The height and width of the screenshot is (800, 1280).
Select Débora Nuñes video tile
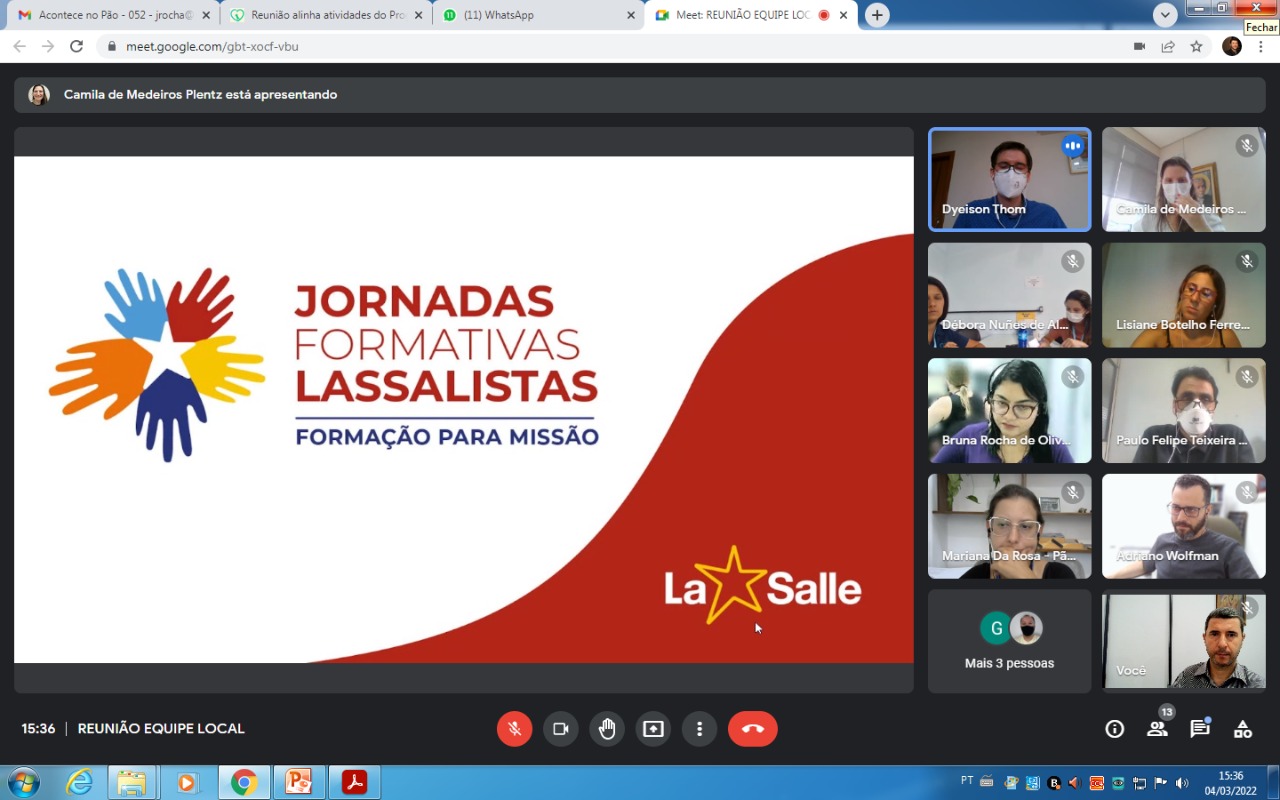click(x=1010, y=295)
